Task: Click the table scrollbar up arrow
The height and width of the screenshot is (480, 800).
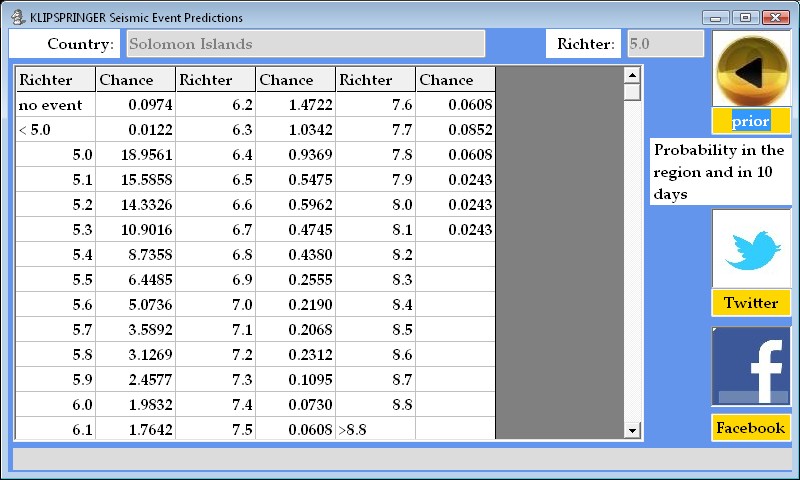Action: (x=631, y=75)
